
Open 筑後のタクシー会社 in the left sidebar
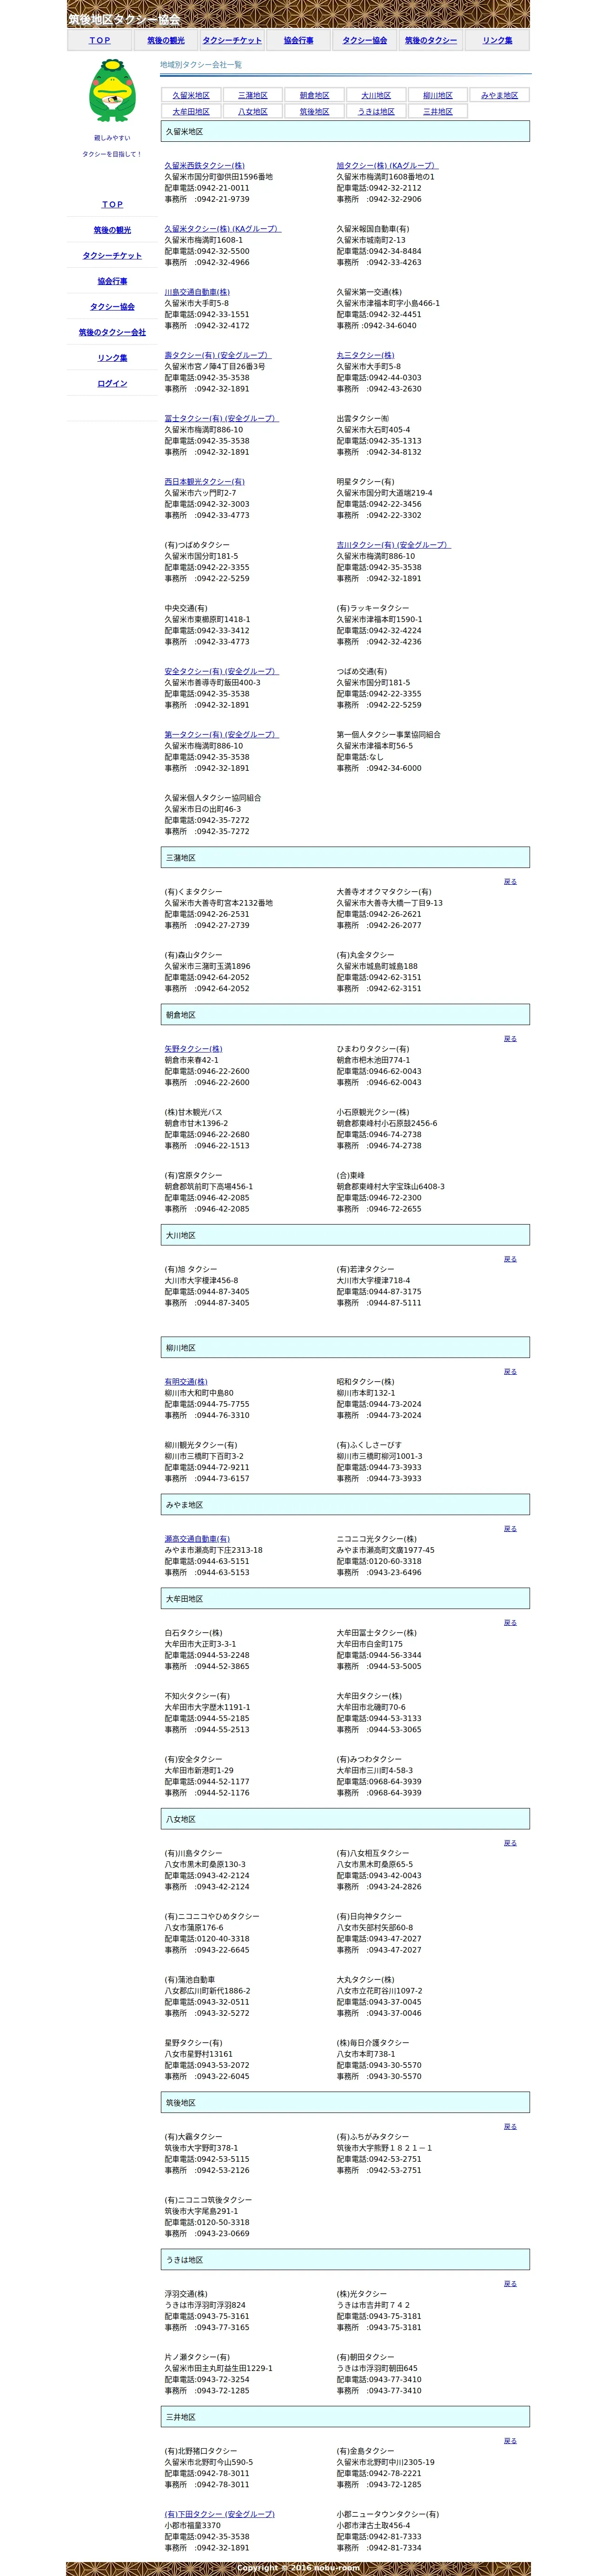(112, 332)
